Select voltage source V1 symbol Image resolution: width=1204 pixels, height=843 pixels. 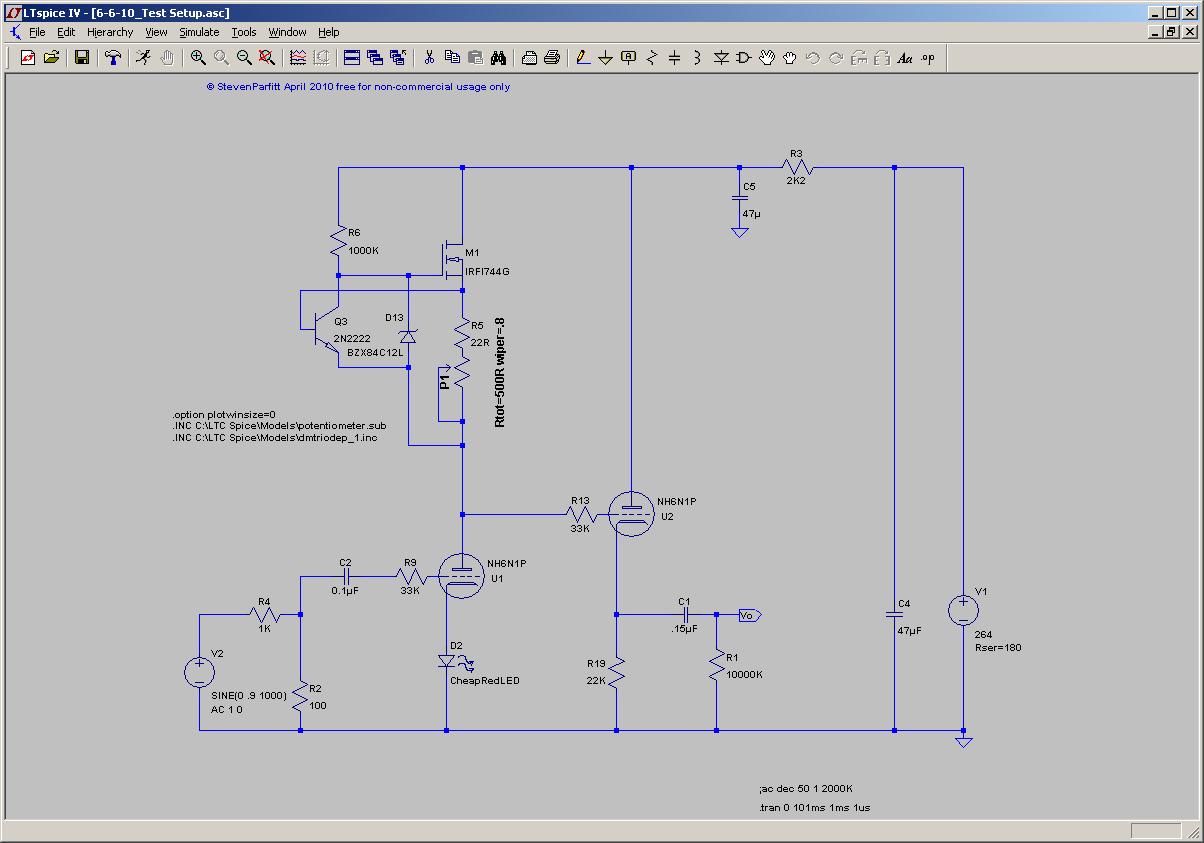pyautogui.click(x=963, y=610)
